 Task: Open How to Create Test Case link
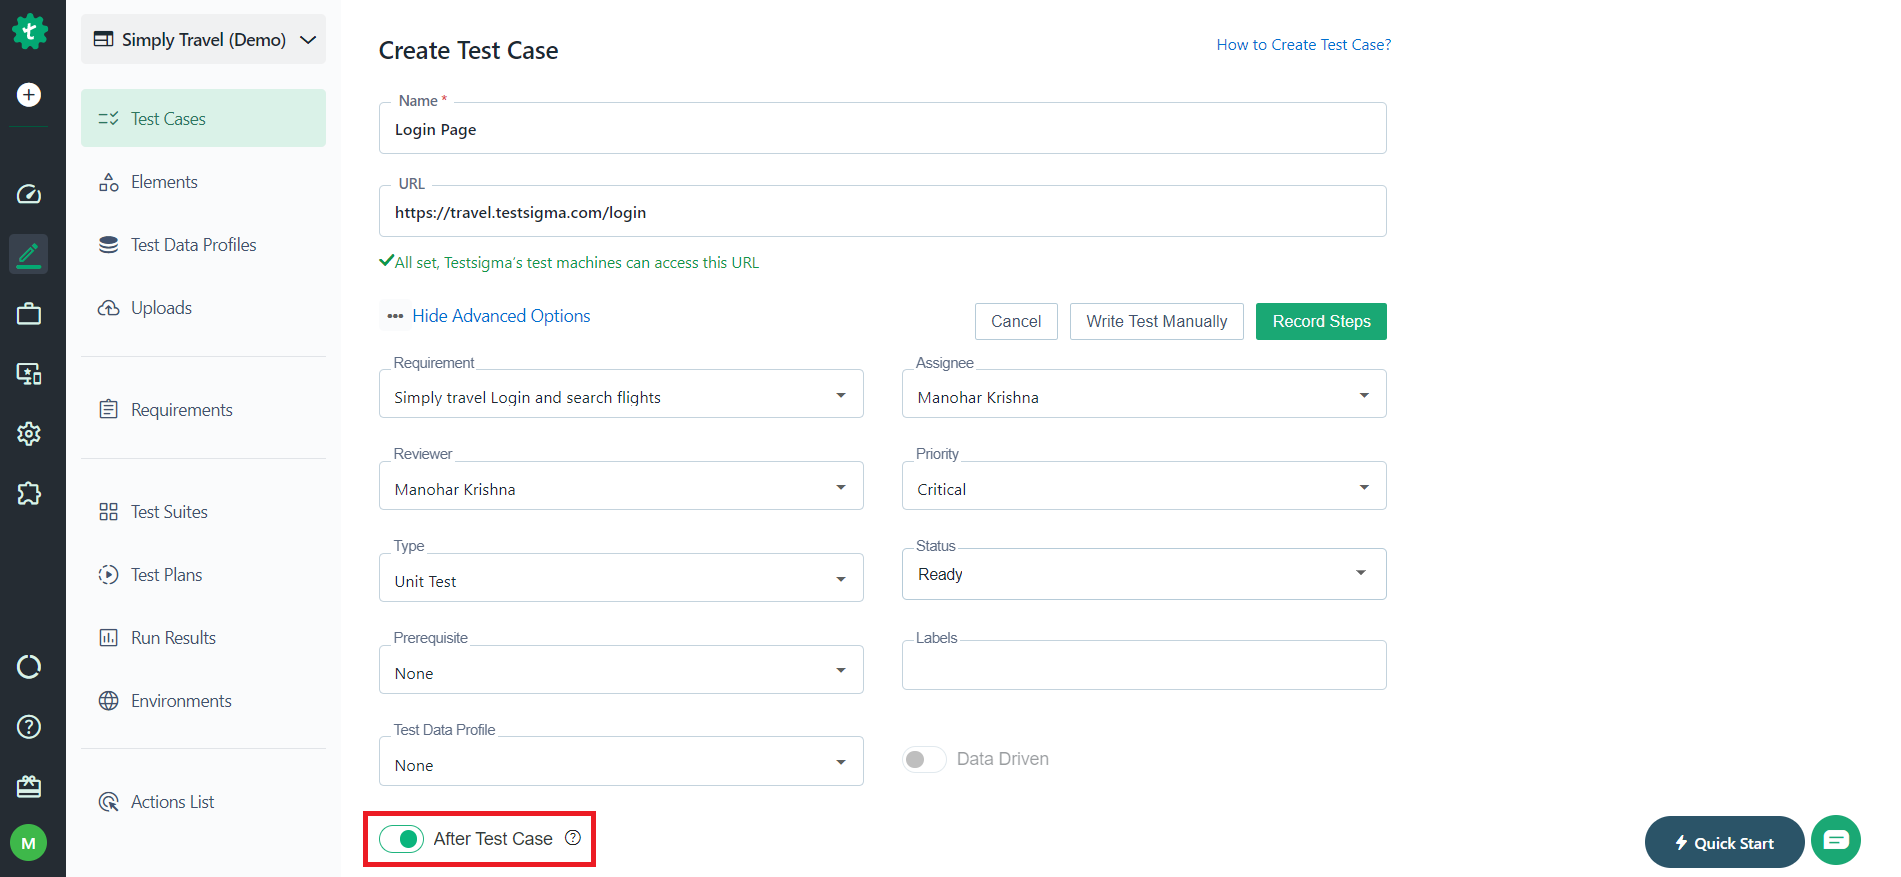[x=1304, y=45]
